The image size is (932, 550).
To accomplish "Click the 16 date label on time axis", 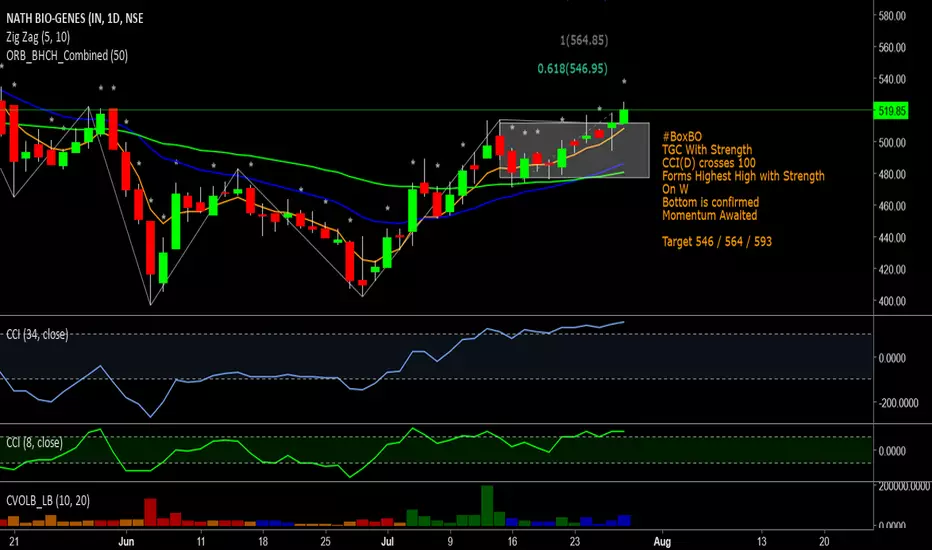I will coord(512,542).
